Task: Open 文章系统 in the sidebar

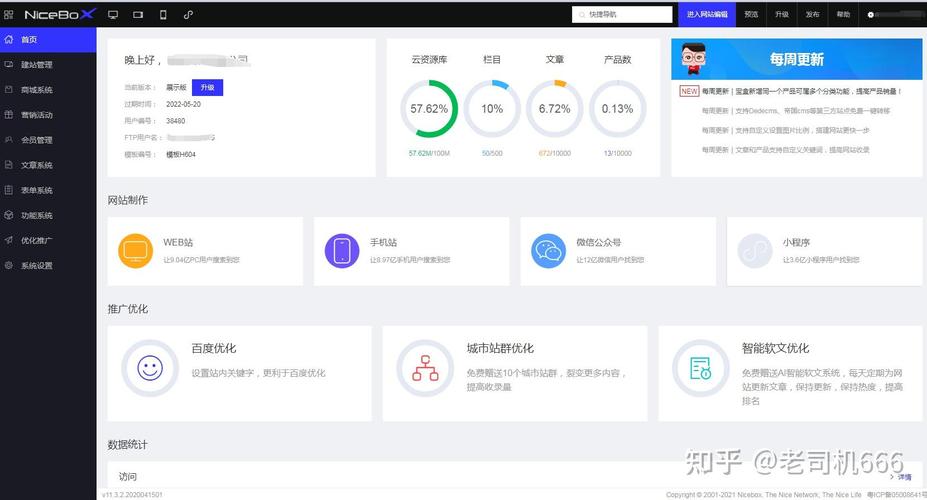Action: (x=48, y=165)
